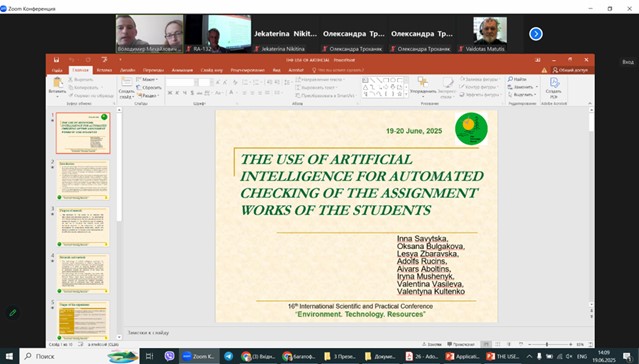Screen dimensions: 639x364
Task: Toggle underline (Ч) text formatting
Action: (185, 93)
